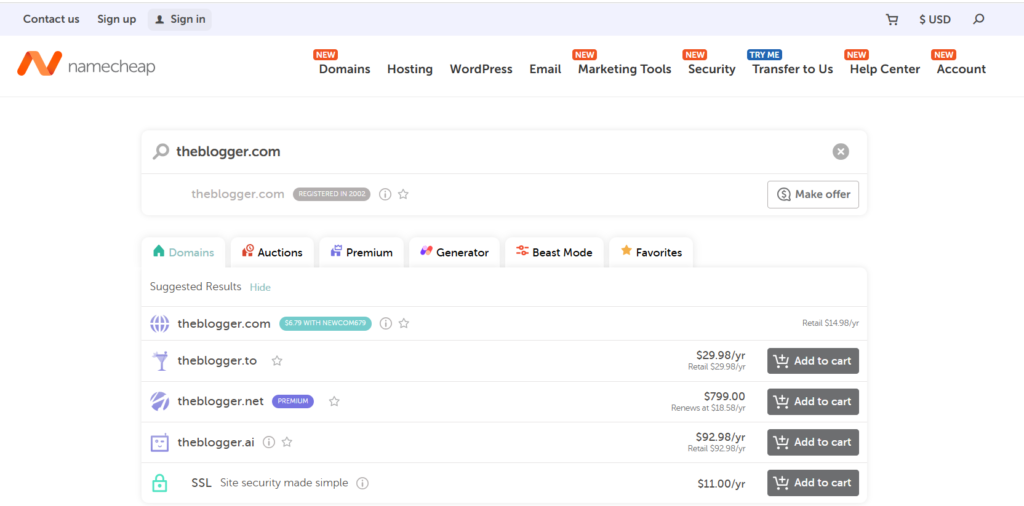1024x506 pixels.
Task: Switch to the Auctions tab
Action: tap(272, 252)
